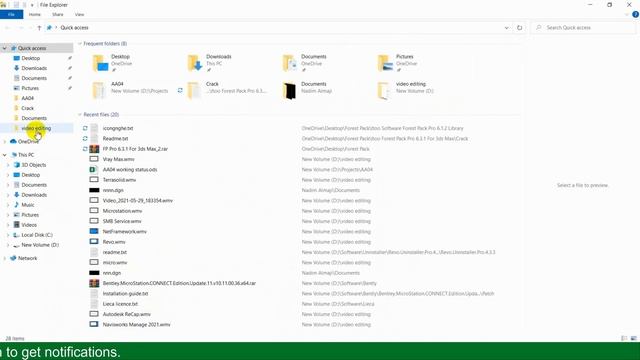Image resolution: width=640 pixels, height=360 pixels.
Task: Open the File ribbon tab
Action: [x=11, y=14]
